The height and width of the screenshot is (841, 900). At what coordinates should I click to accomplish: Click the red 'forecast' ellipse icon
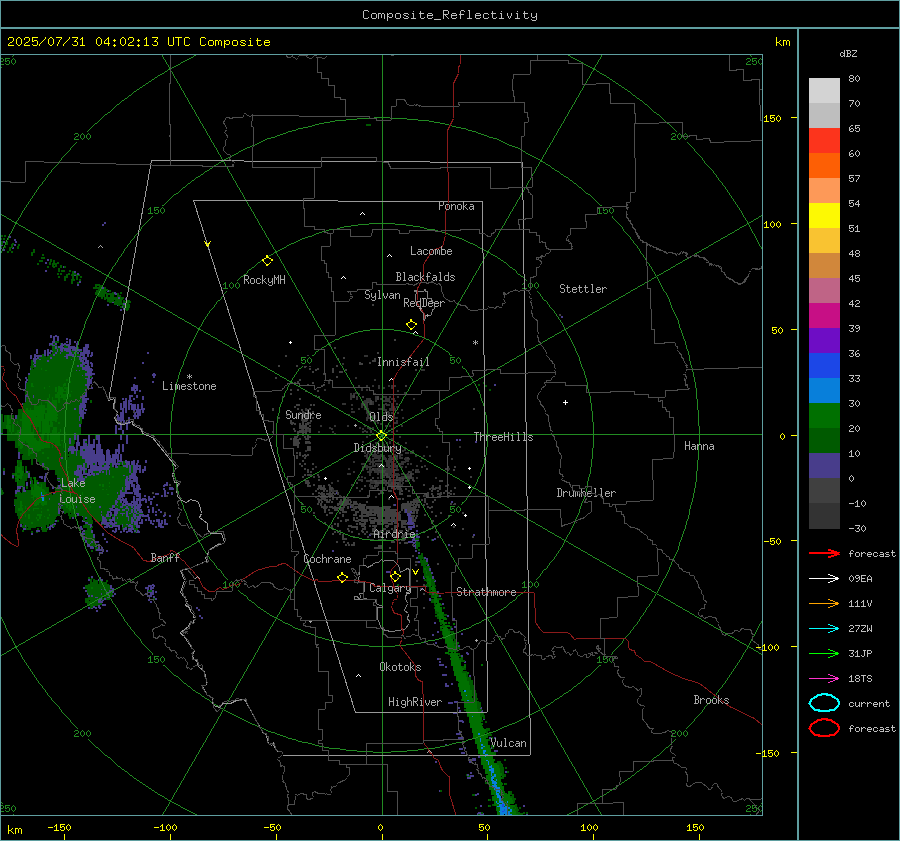pos(824,728)
